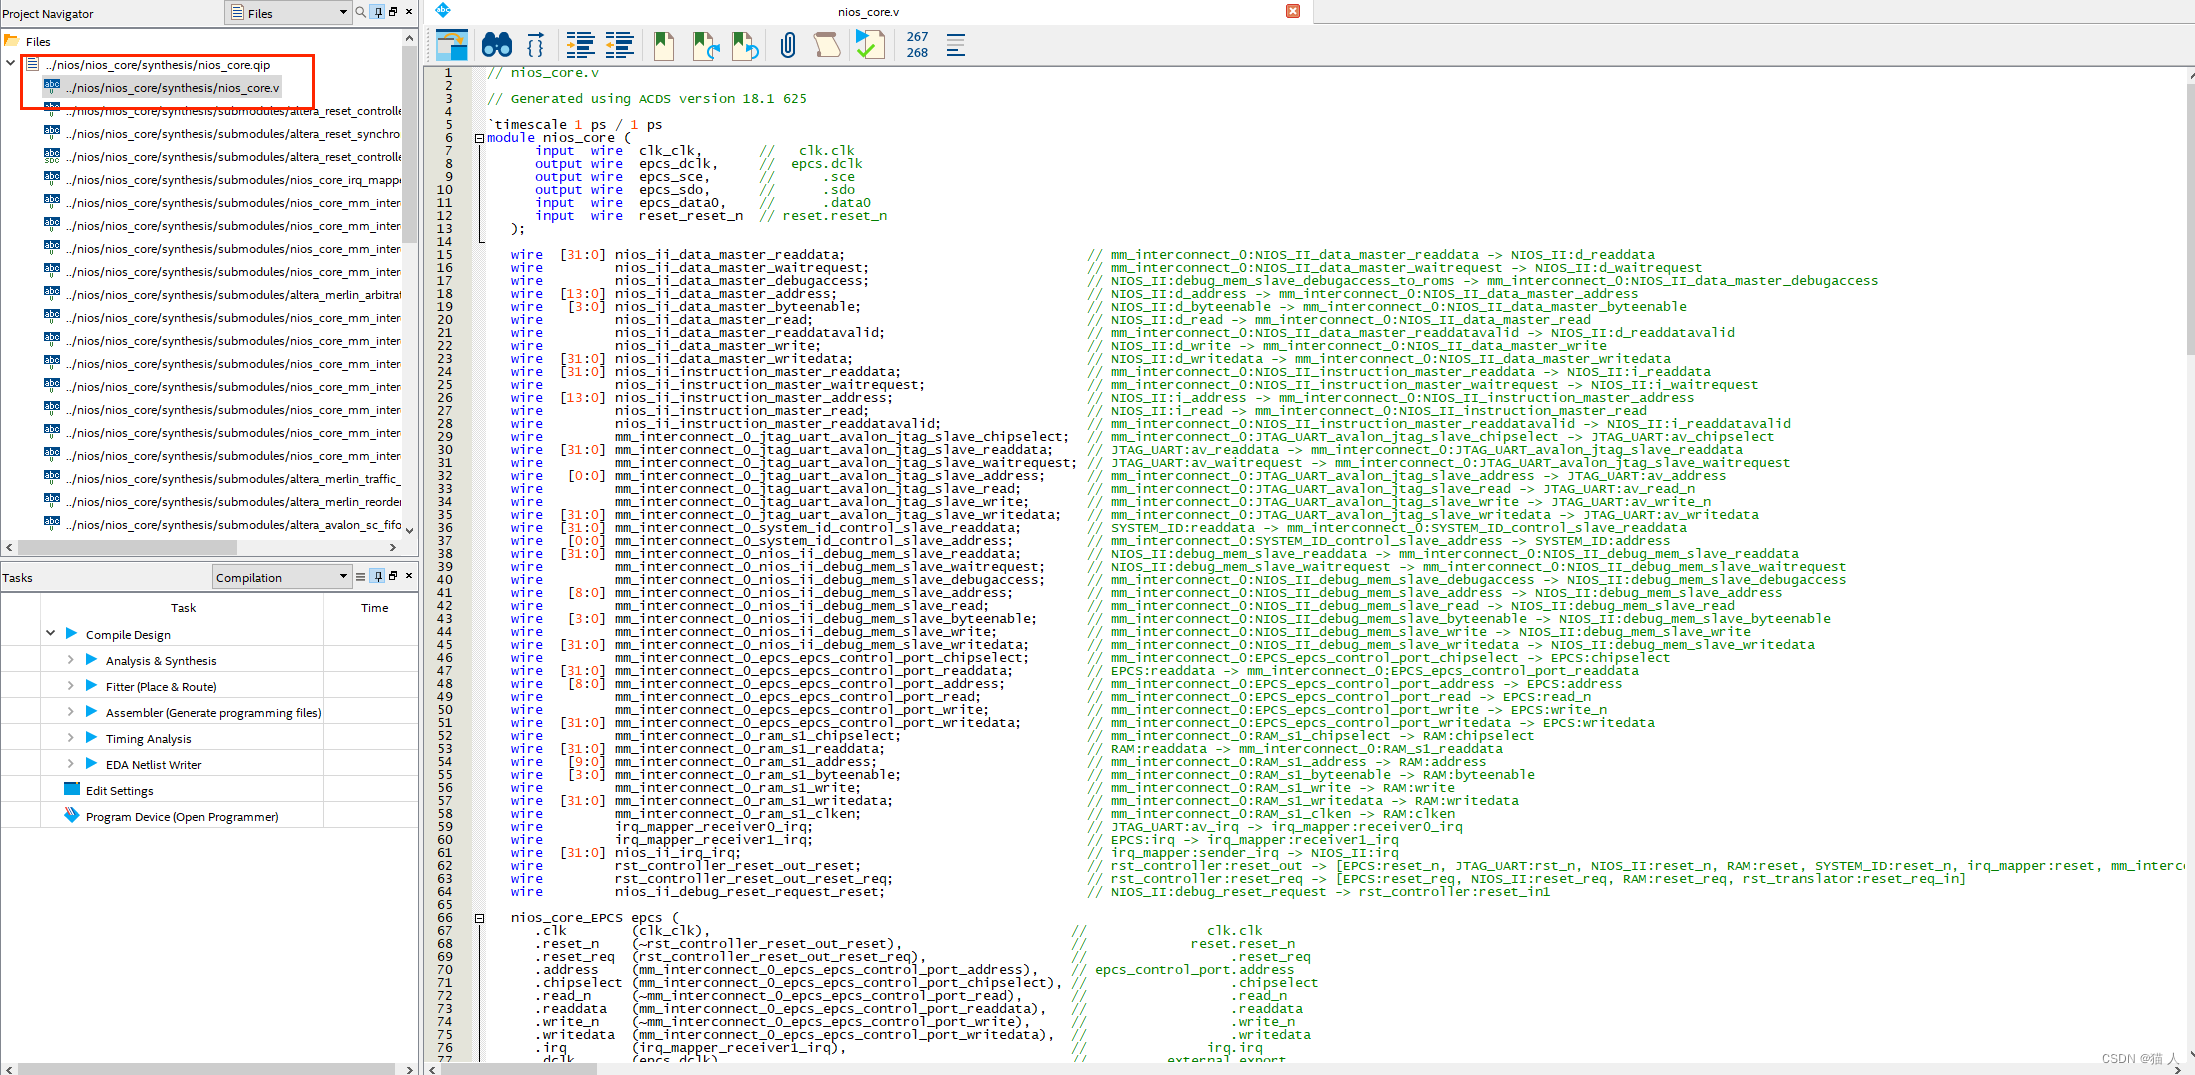
Task: Click the play icon for Analysis & Synthesis
Action: pyautogui.click(x=91, y=659)
